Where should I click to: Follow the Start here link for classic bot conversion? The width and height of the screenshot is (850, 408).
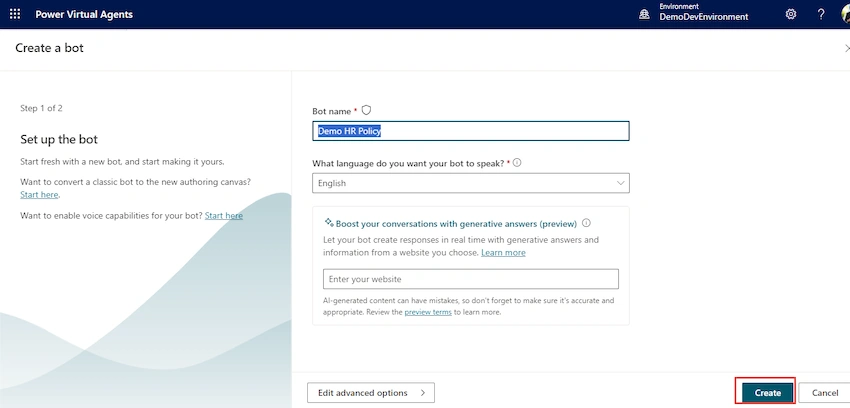39,195
